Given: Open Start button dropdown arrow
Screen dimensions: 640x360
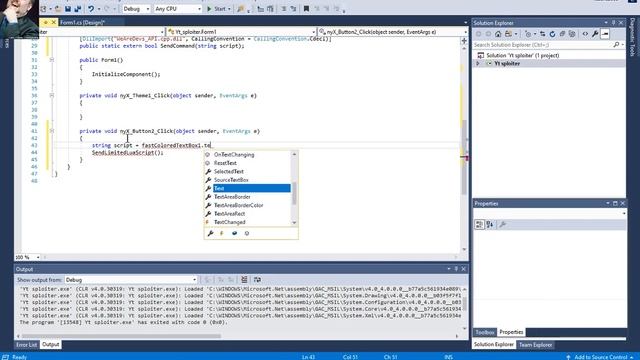Looking at the screenshot, I should click(229, 9).
